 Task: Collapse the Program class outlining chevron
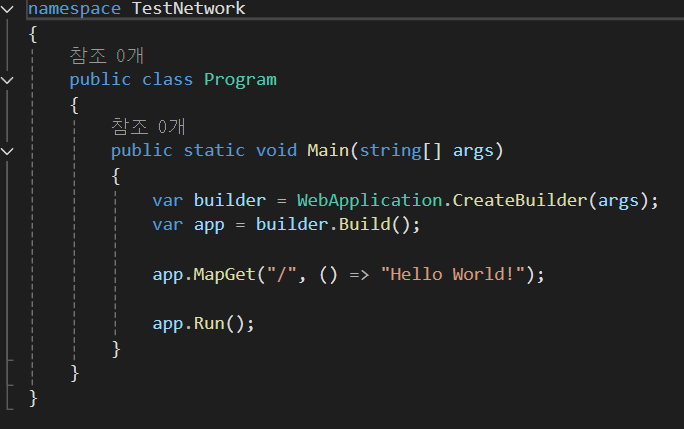coord(7,80)
